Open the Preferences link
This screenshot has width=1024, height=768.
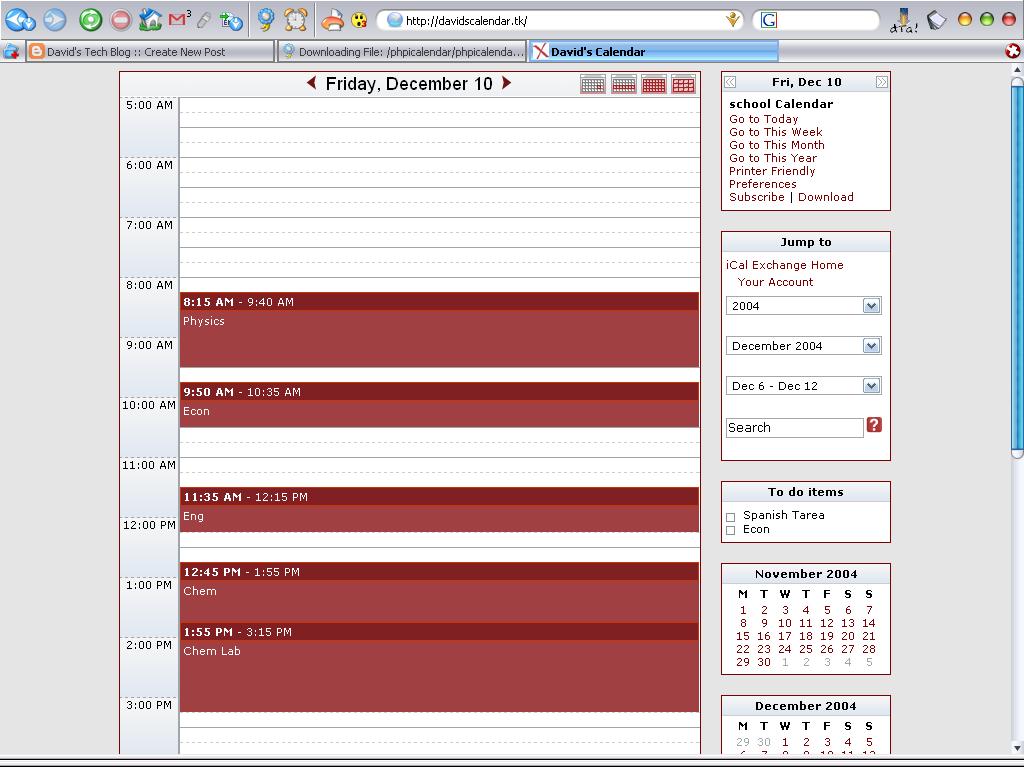point(762,184)
